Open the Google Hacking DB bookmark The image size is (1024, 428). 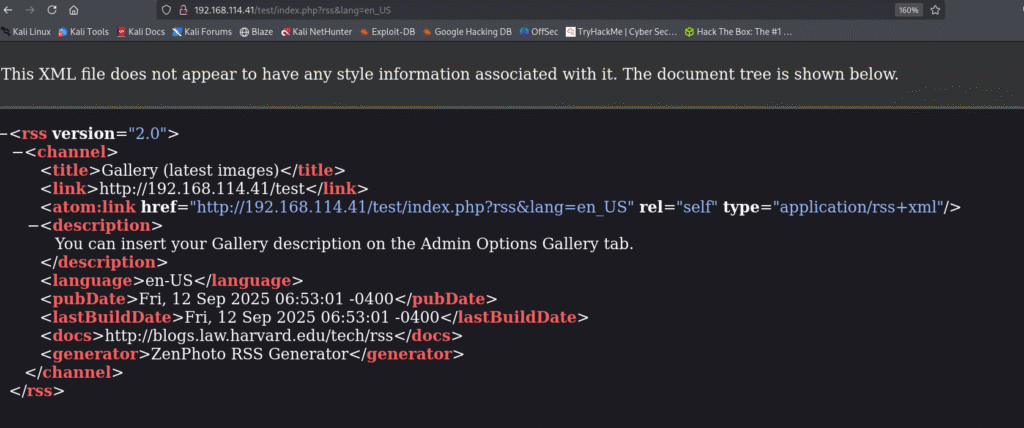465,31
